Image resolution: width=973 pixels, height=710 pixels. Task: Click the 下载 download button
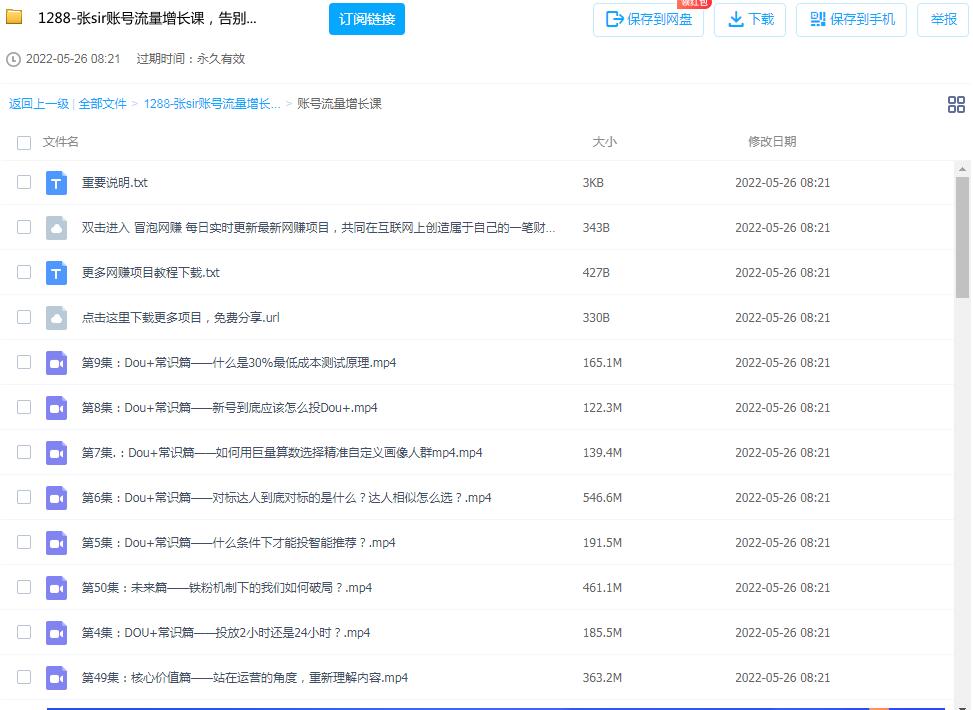tap(750, 19)
